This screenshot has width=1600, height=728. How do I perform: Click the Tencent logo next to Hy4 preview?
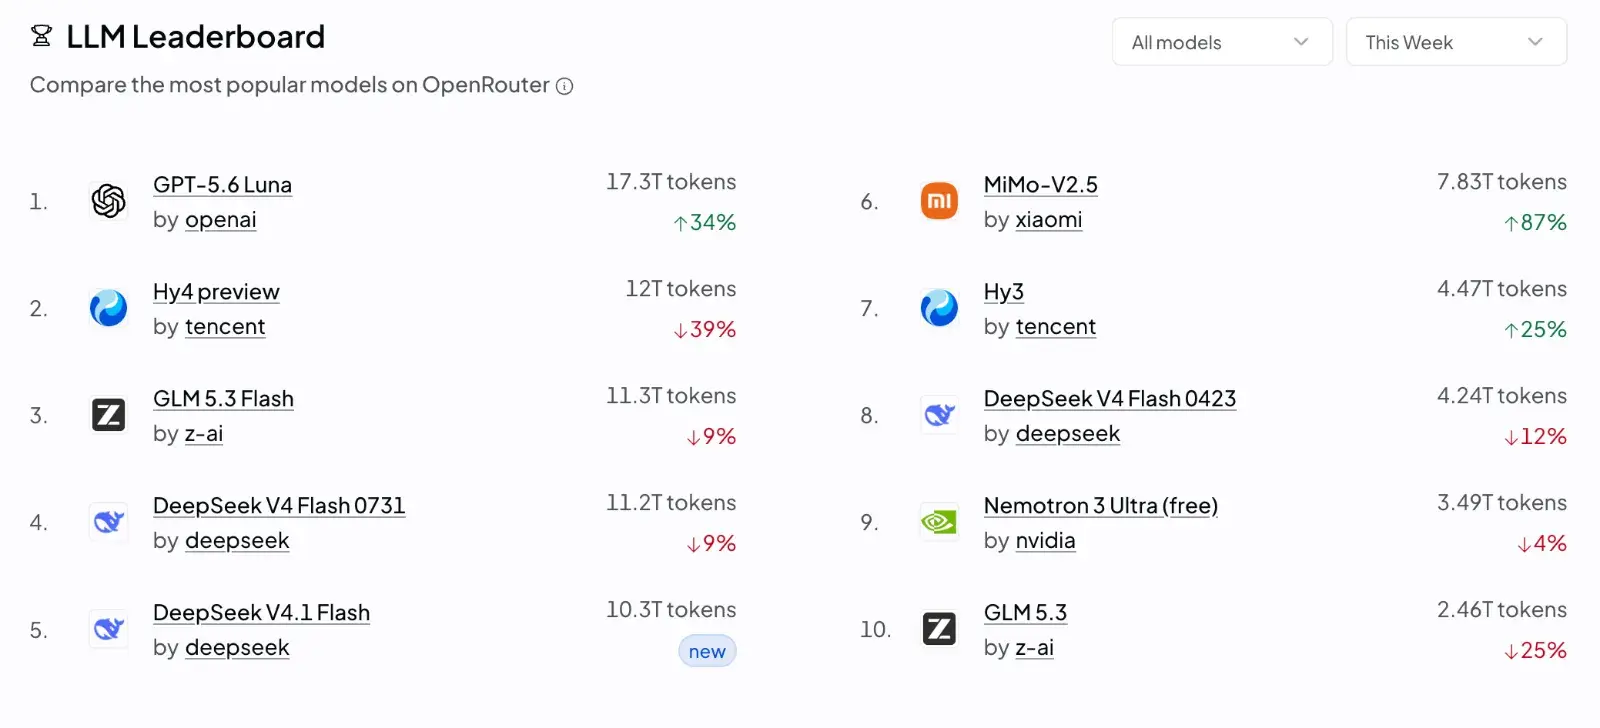pyautogui.click(x=108, y=308)
